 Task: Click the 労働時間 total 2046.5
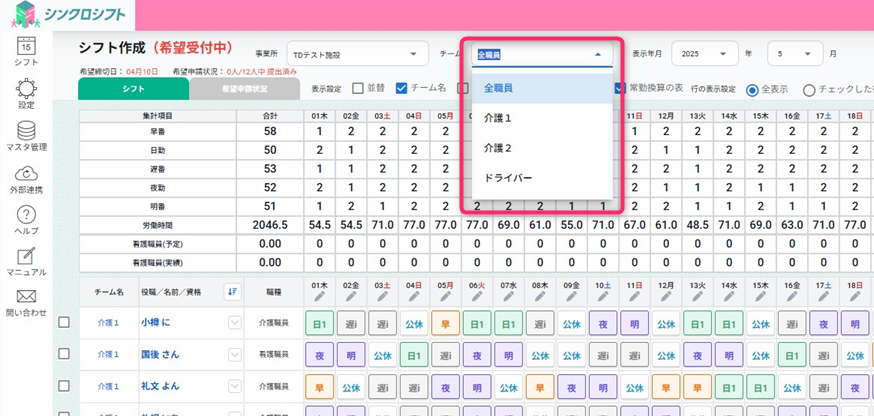pos(270,225)
